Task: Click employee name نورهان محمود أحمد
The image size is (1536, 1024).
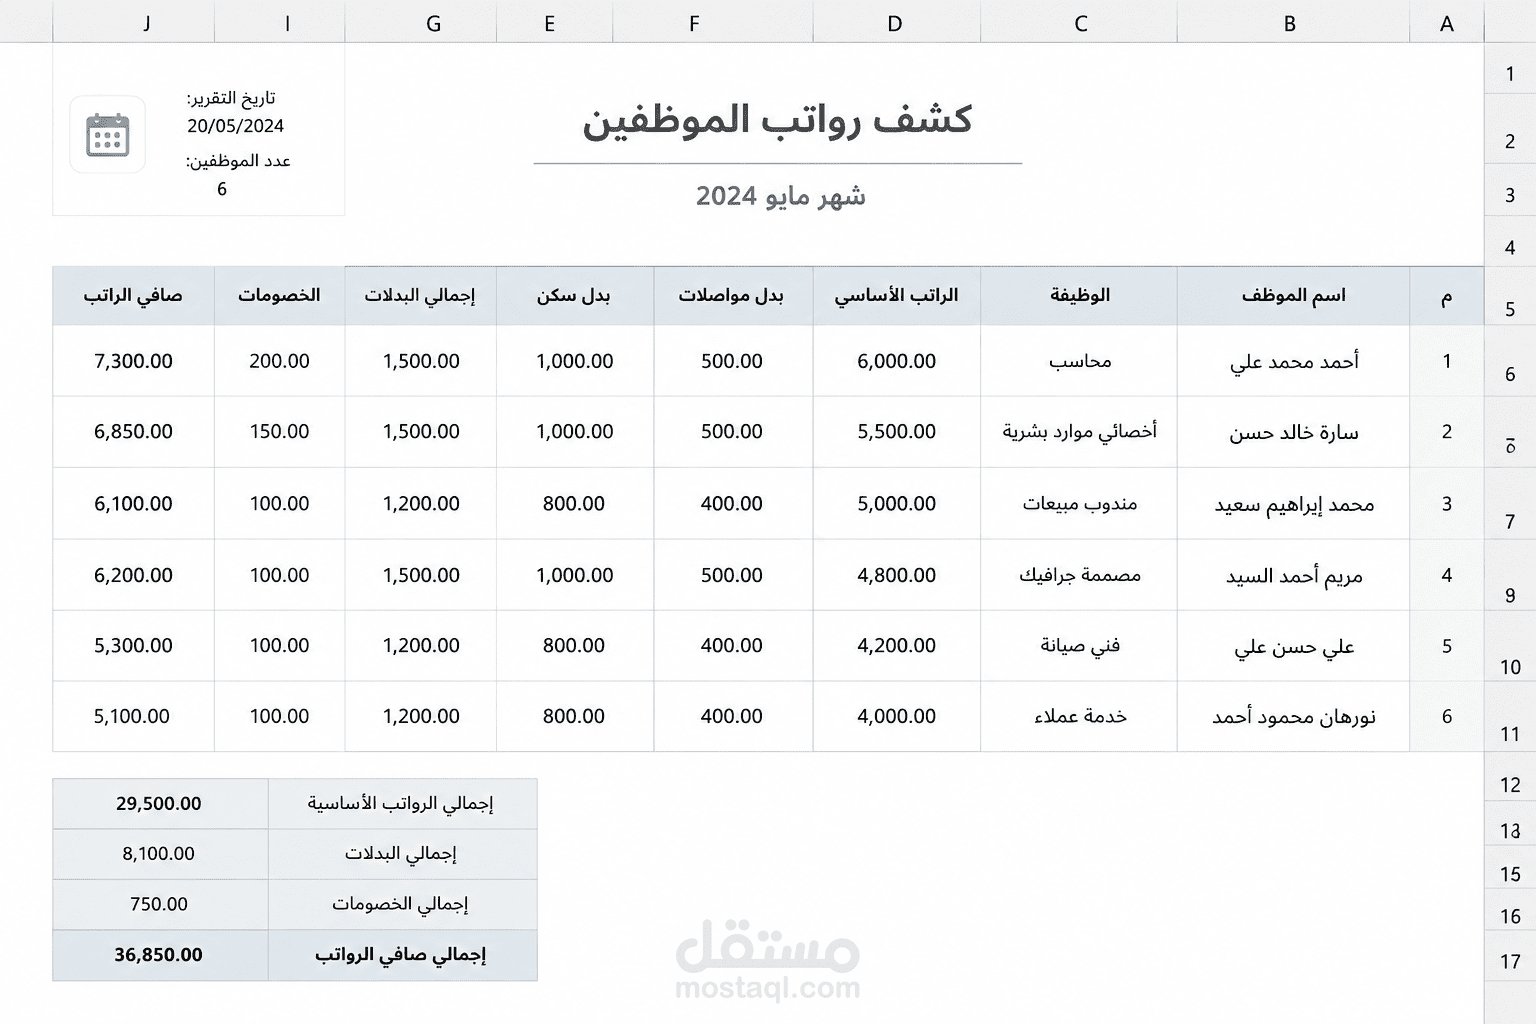Action: [x=1294, y=717]
